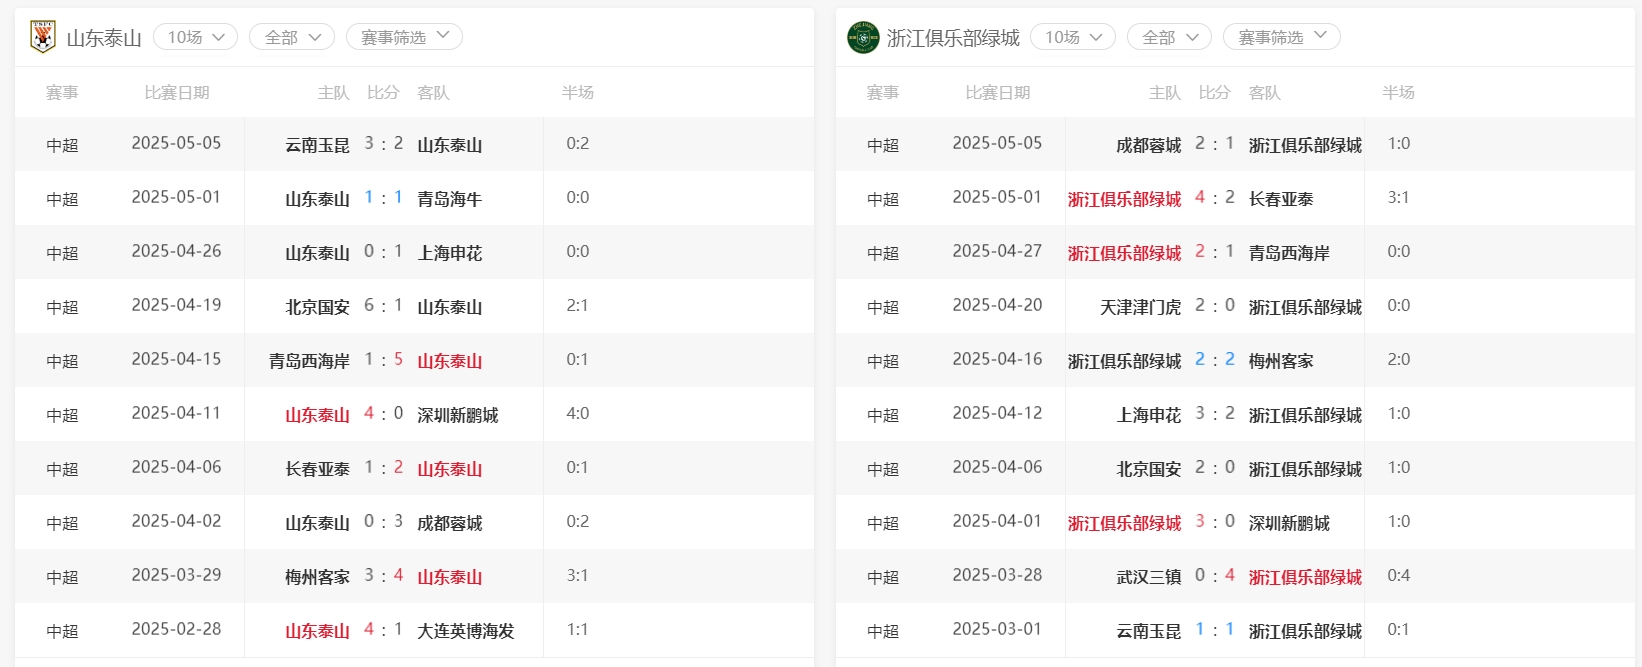The height and width of the screenshot is (667, 1642).
Task: Open the 10场 dropdown for 山东泰山
Action: click(195, 37)
